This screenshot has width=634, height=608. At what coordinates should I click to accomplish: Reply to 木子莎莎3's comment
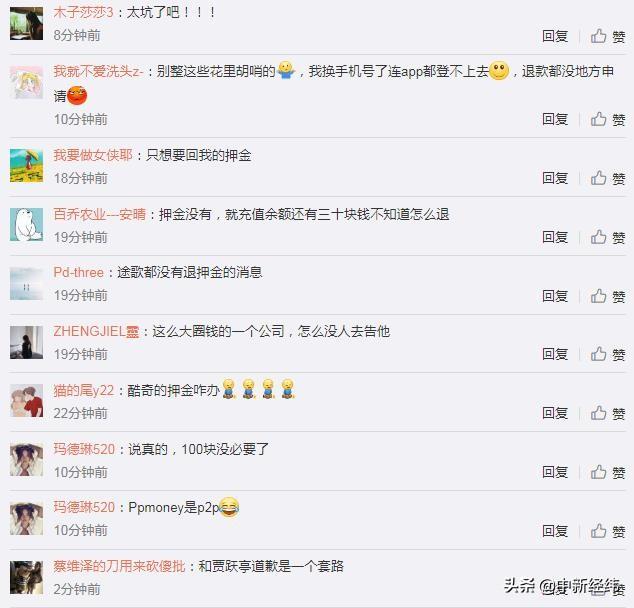[555, 36]
